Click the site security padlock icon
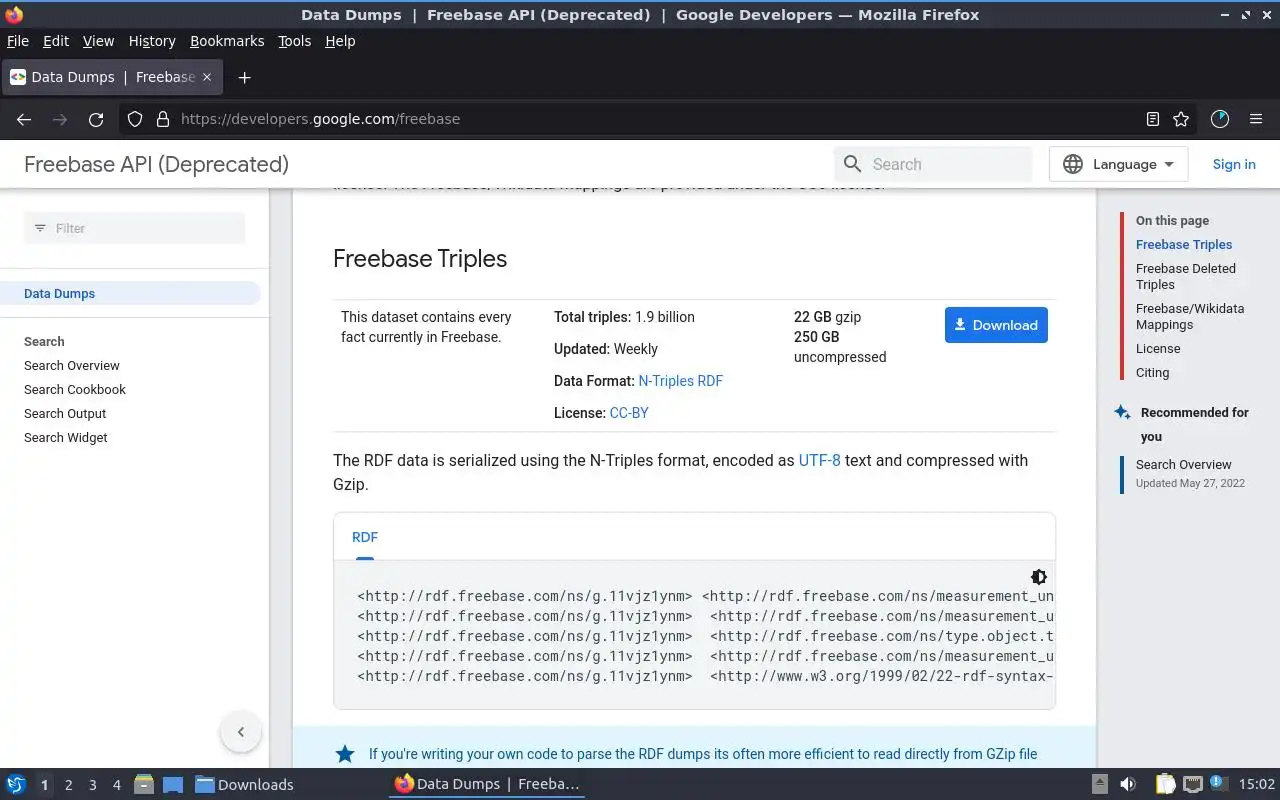The width and height of the screenshot is (1280, 800). [x=163, y=119]
